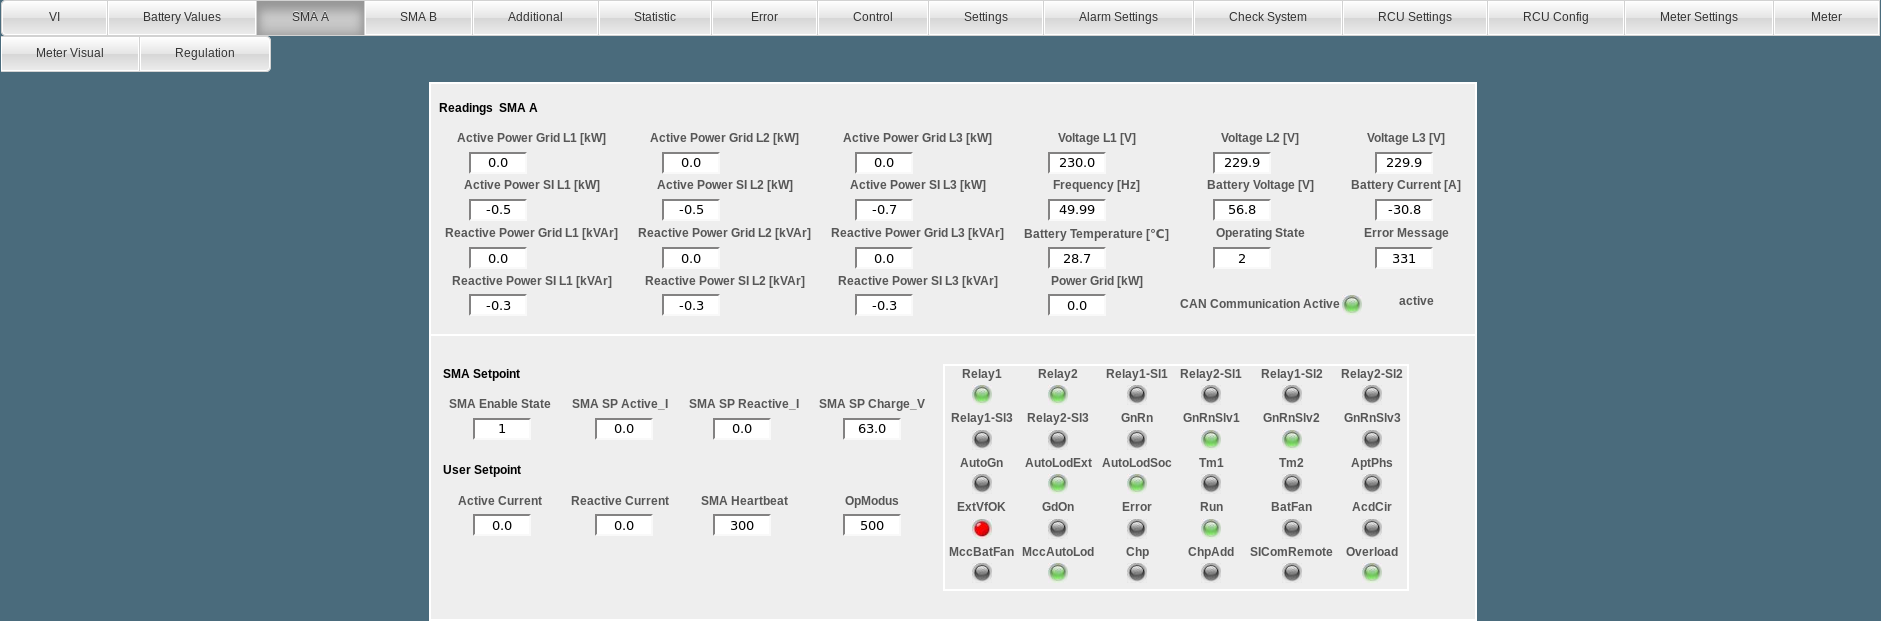
Task: Click the BatFan status indicator
Action: pos(1292,528)
